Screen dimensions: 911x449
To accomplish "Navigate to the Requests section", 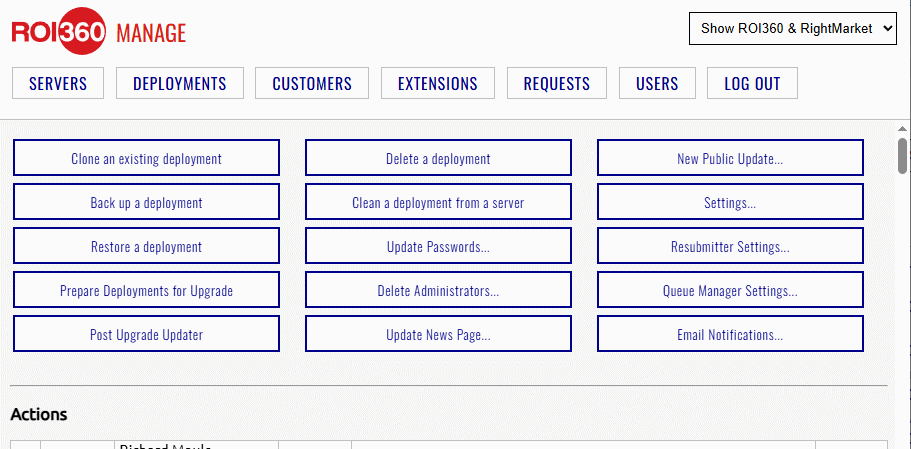I will 557,84.
